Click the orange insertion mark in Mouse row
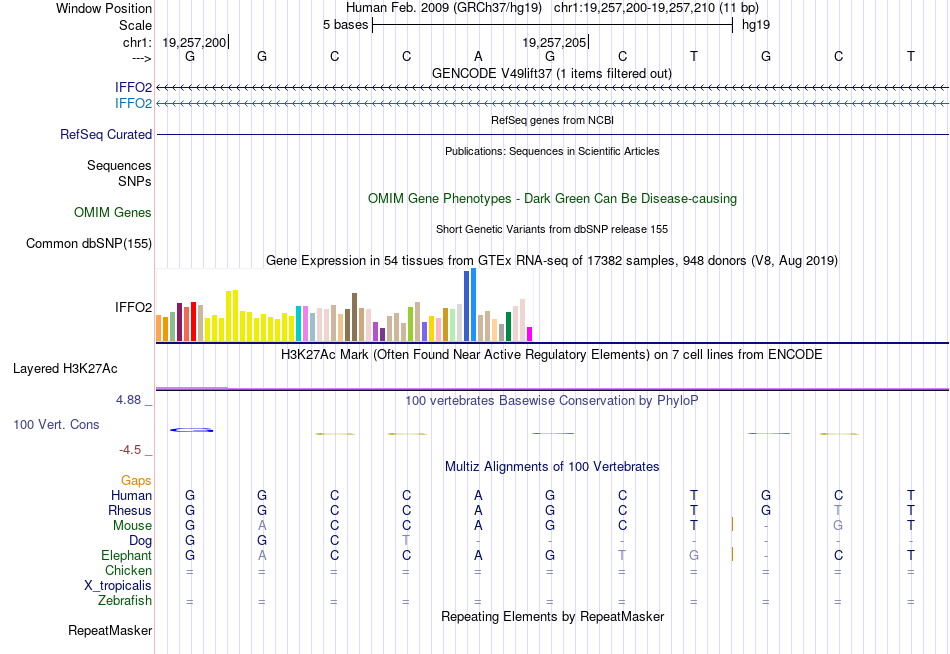The image size is (950, 654). click(732, 525)
